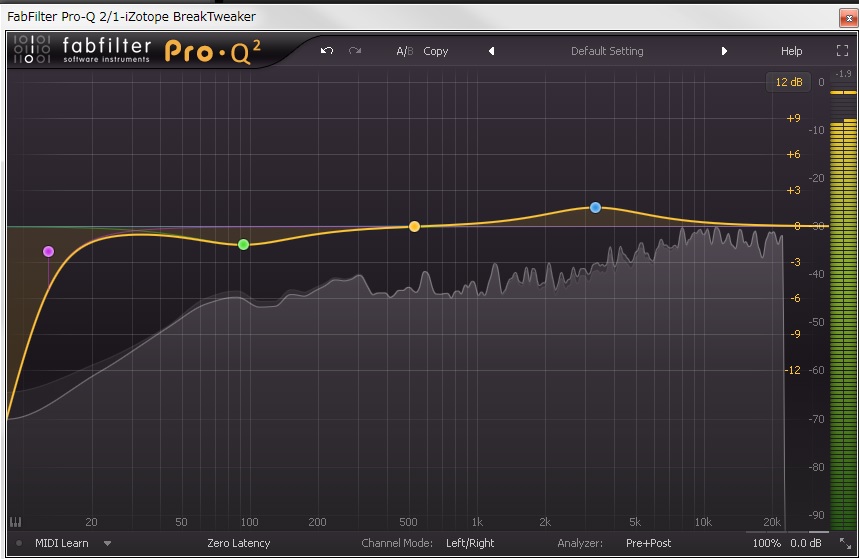The height and width of the screenshot is (559, 859).
Task: Click the MIDI indicator dot
Action: [x=19, y=543]
